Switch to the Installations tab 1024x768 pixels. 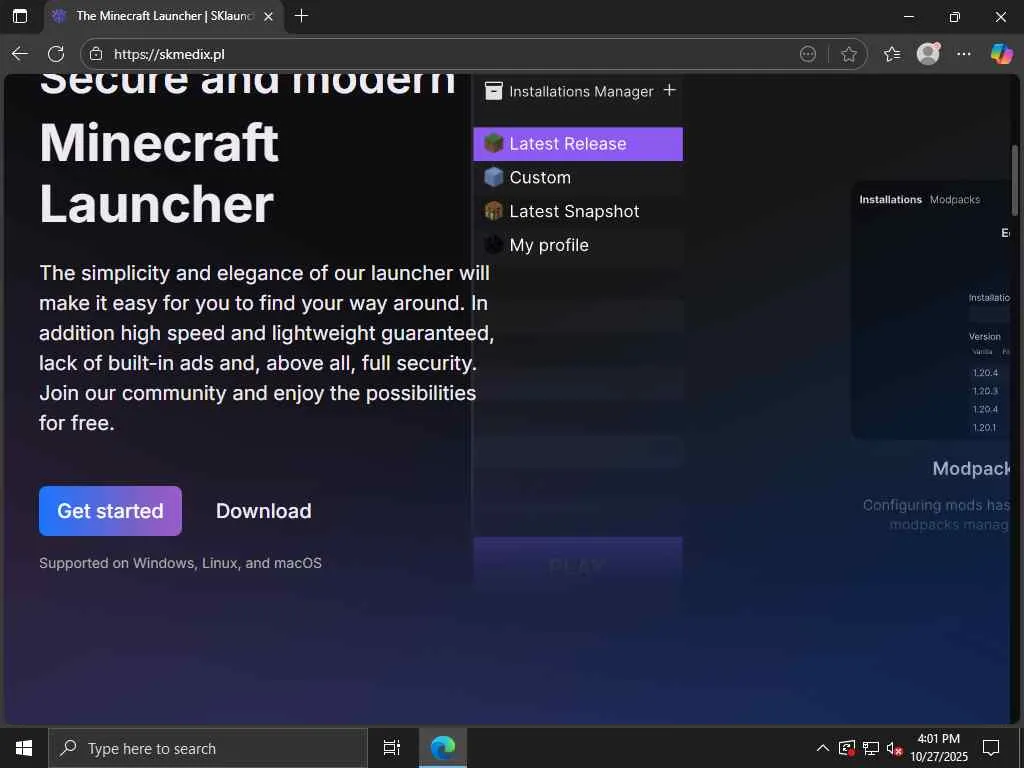click(890, 200)
